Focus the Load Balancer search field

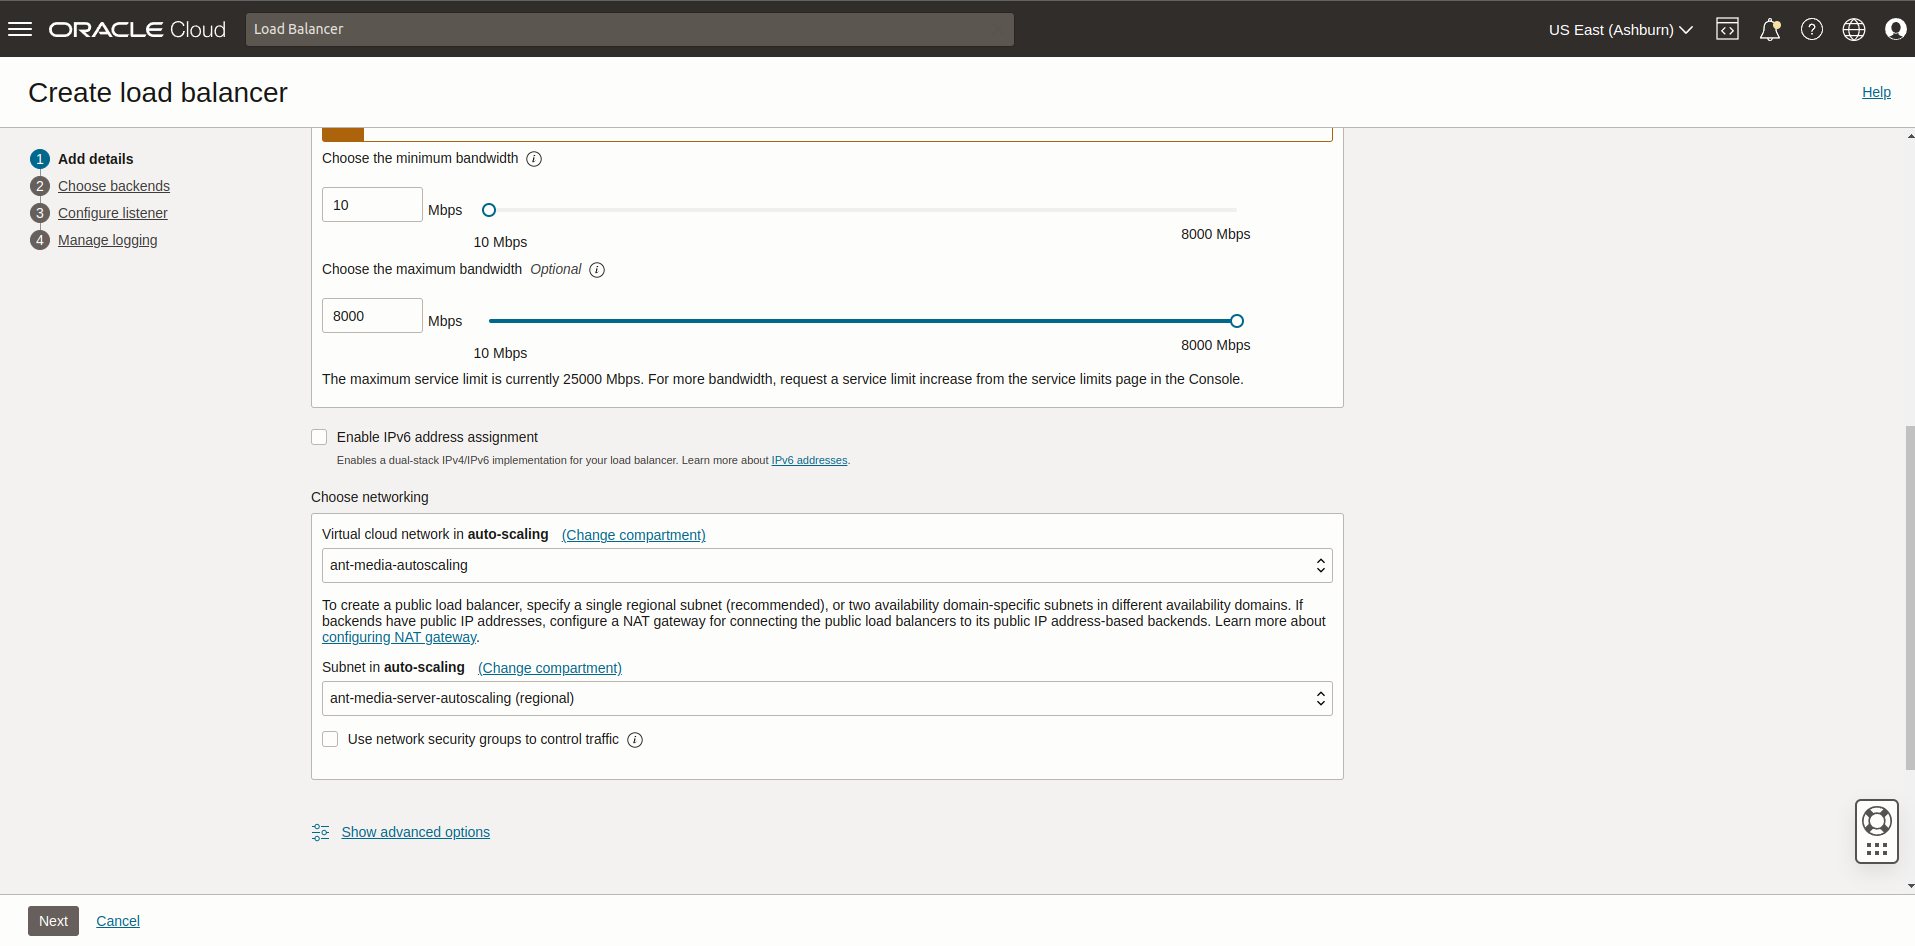tap(630, 29)
